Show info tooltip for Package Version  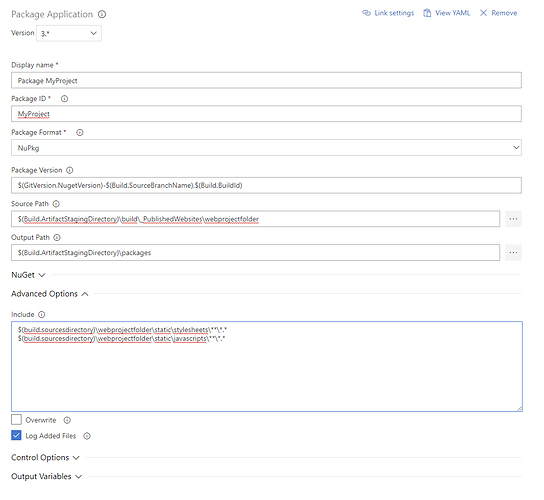point(70,170)
